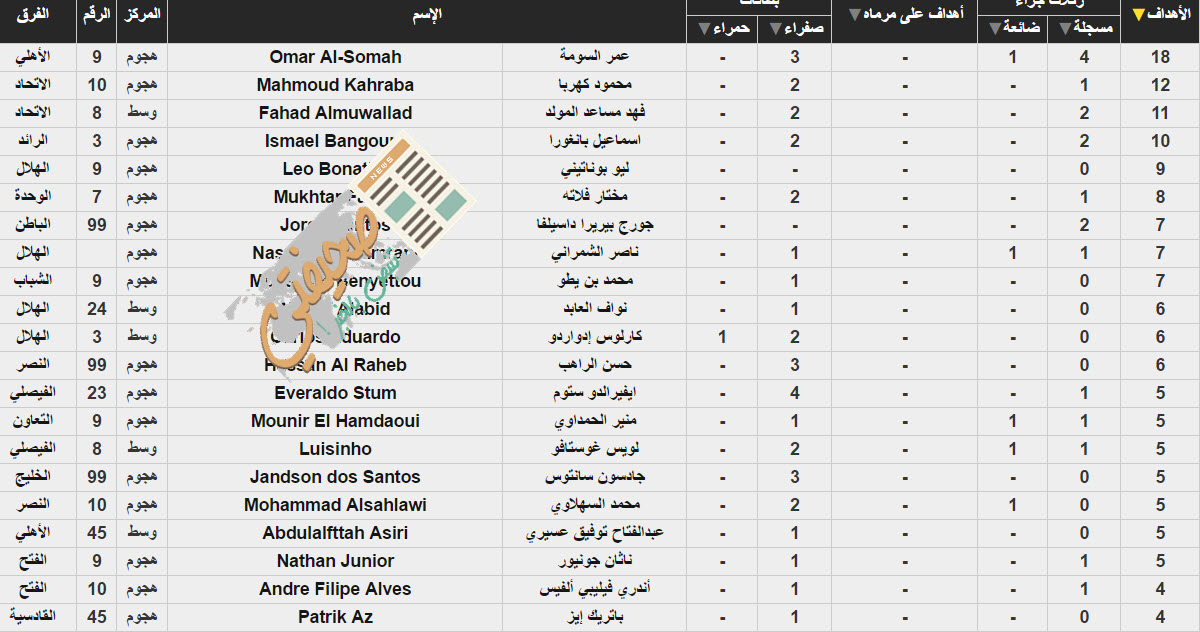This screenshot has height=632, width=1200.
Task: Select Arabic name محمد بن يطو
Action: click(594, 281)
